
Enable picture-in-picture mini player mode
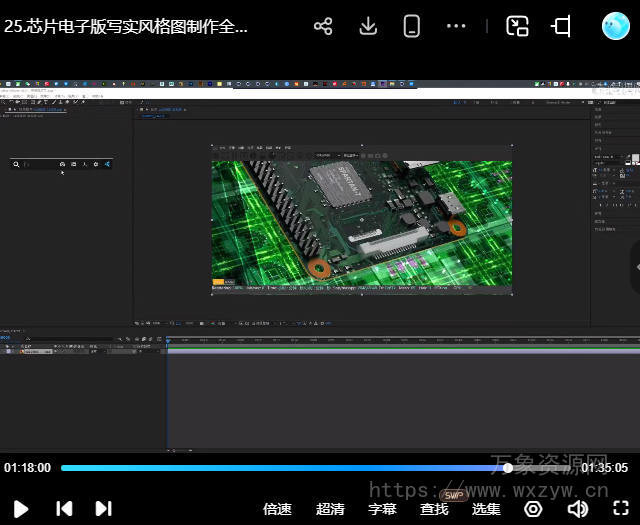[x=517, y=27]
